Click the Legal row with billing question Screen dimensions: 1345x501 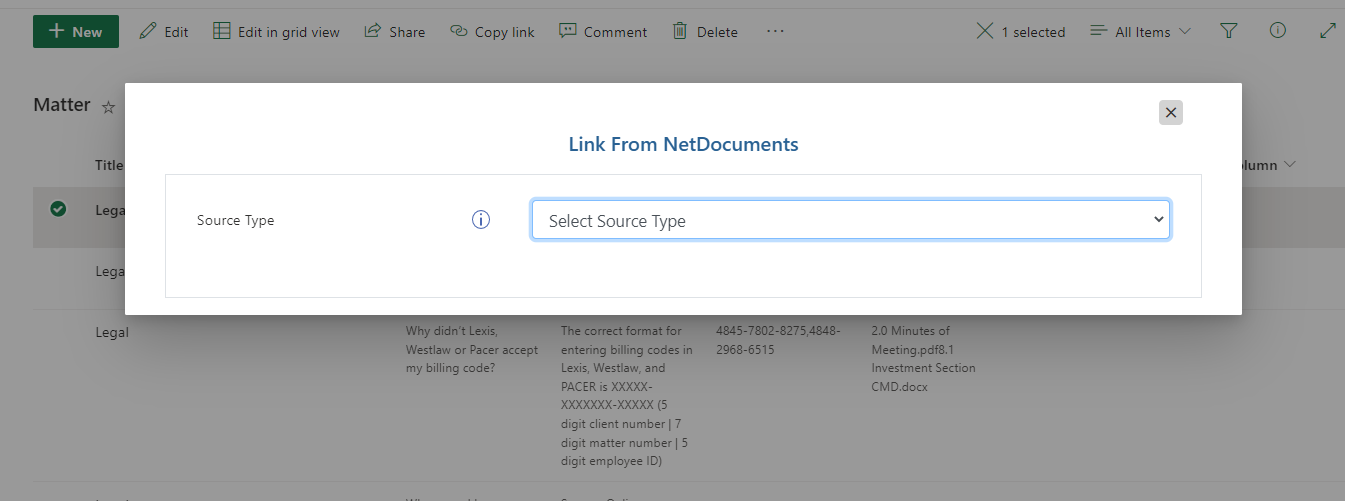click(672, 397)
